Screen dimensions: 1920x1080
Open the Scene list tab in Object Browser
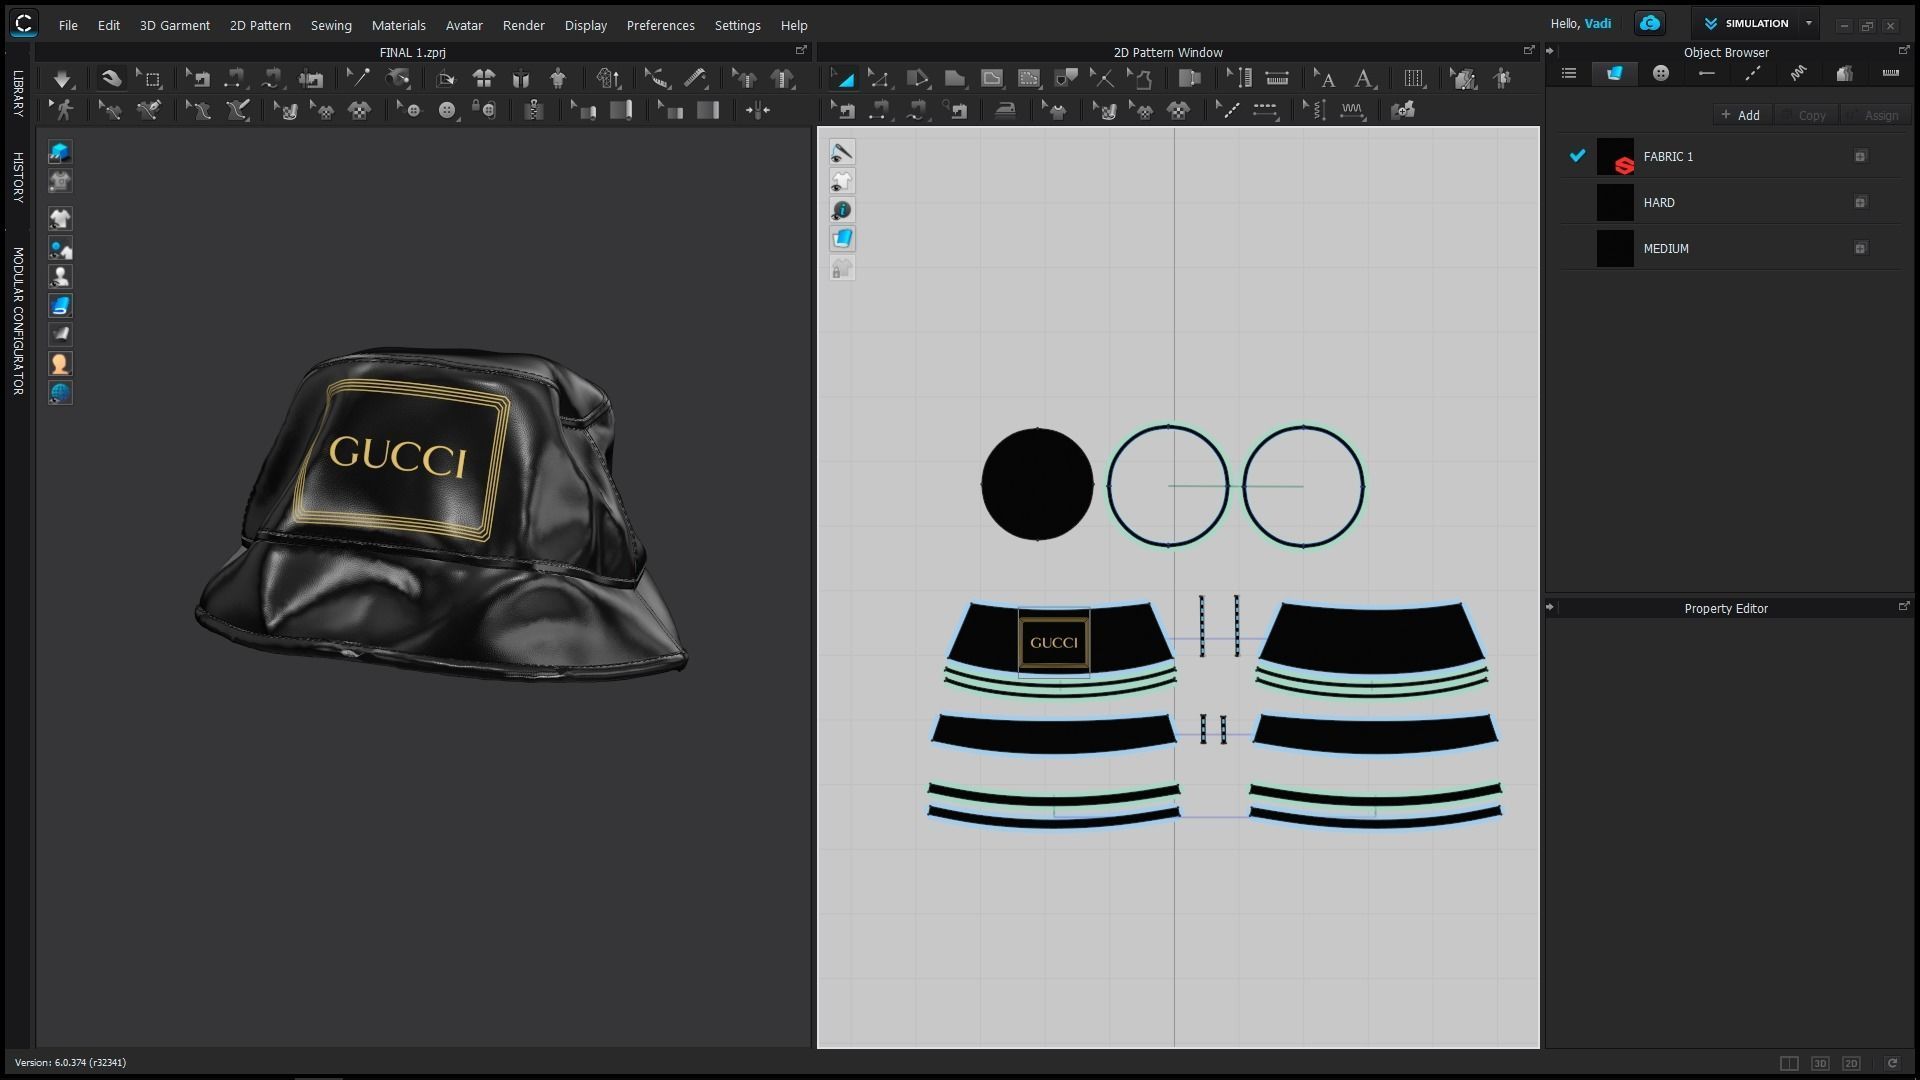point(1568,73)
